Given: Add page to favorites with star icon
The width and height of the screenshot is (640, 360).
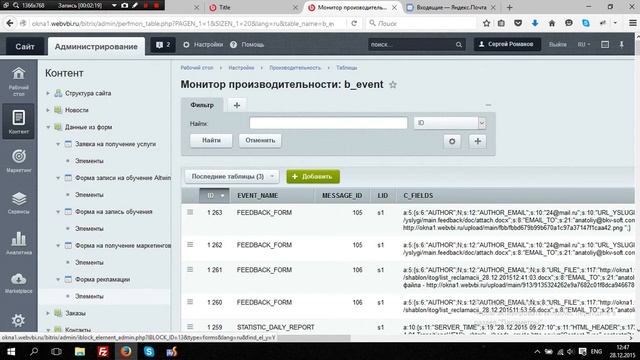Looking at the screenshot, I should tap(393, 84).
